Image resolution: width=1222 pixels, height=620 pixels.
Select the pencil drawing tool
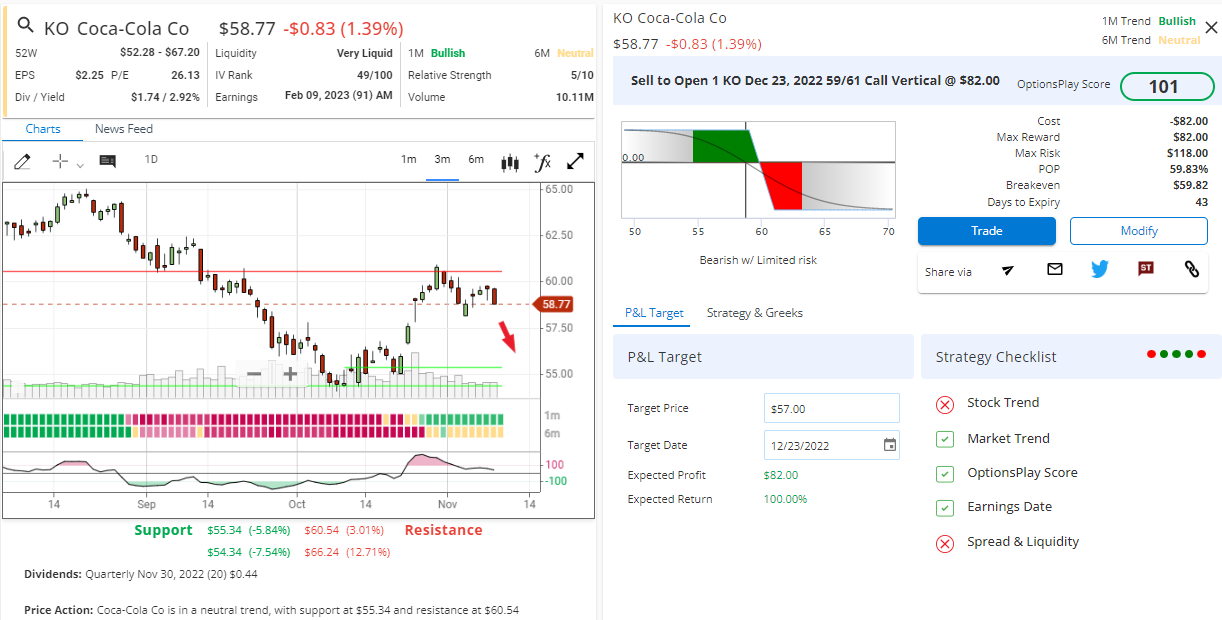(23, 161)
